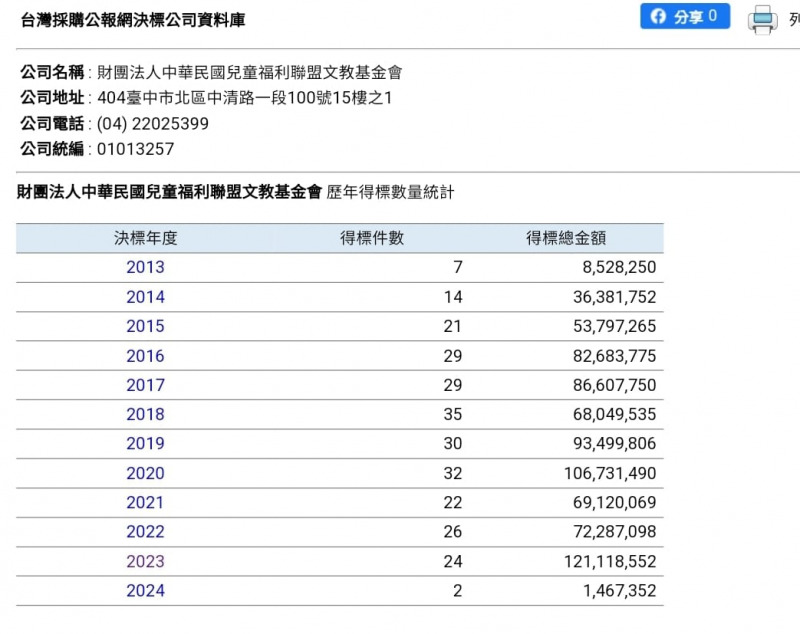This screenshot has width=800, height=634.
Task: Click the 公司地址 field label
Action: coord(52,97)
